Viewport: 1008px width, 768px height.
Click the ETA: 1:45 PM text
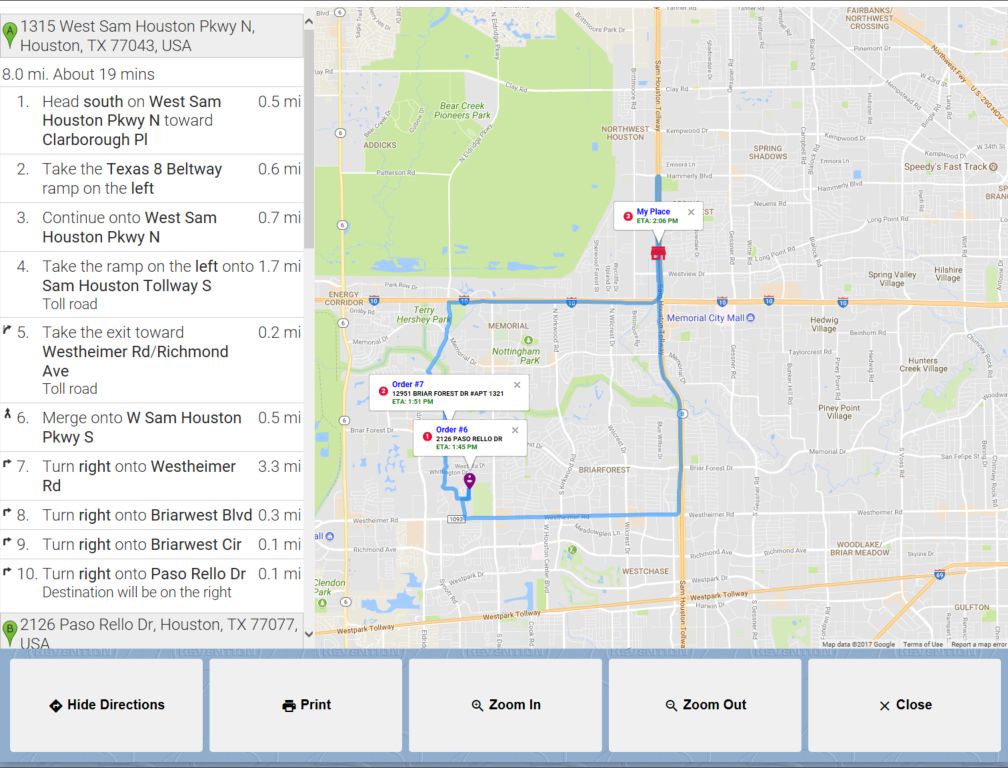click(456, 447)
